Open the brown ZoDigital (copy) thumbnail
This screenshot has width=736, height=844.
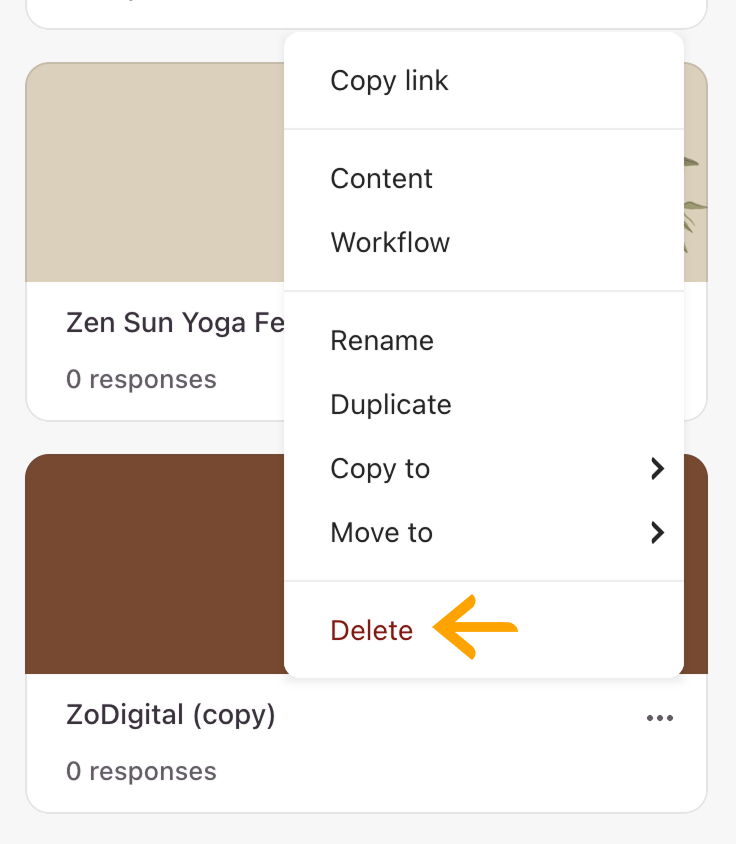pos(155,564)
